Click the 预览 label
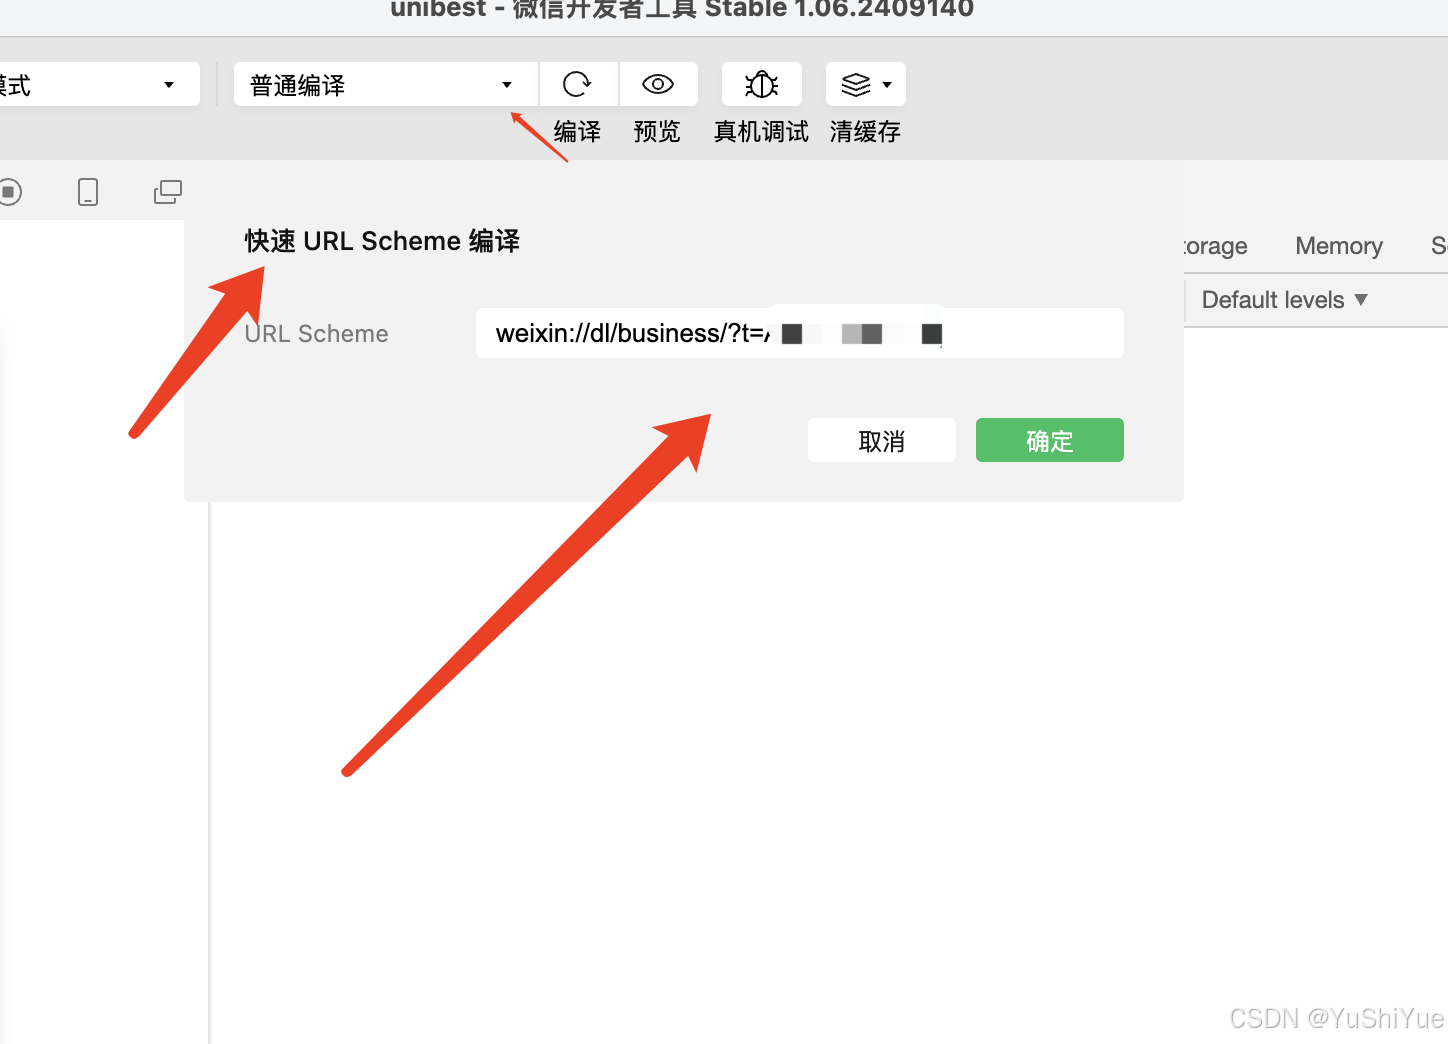 [x=657, y=131]
